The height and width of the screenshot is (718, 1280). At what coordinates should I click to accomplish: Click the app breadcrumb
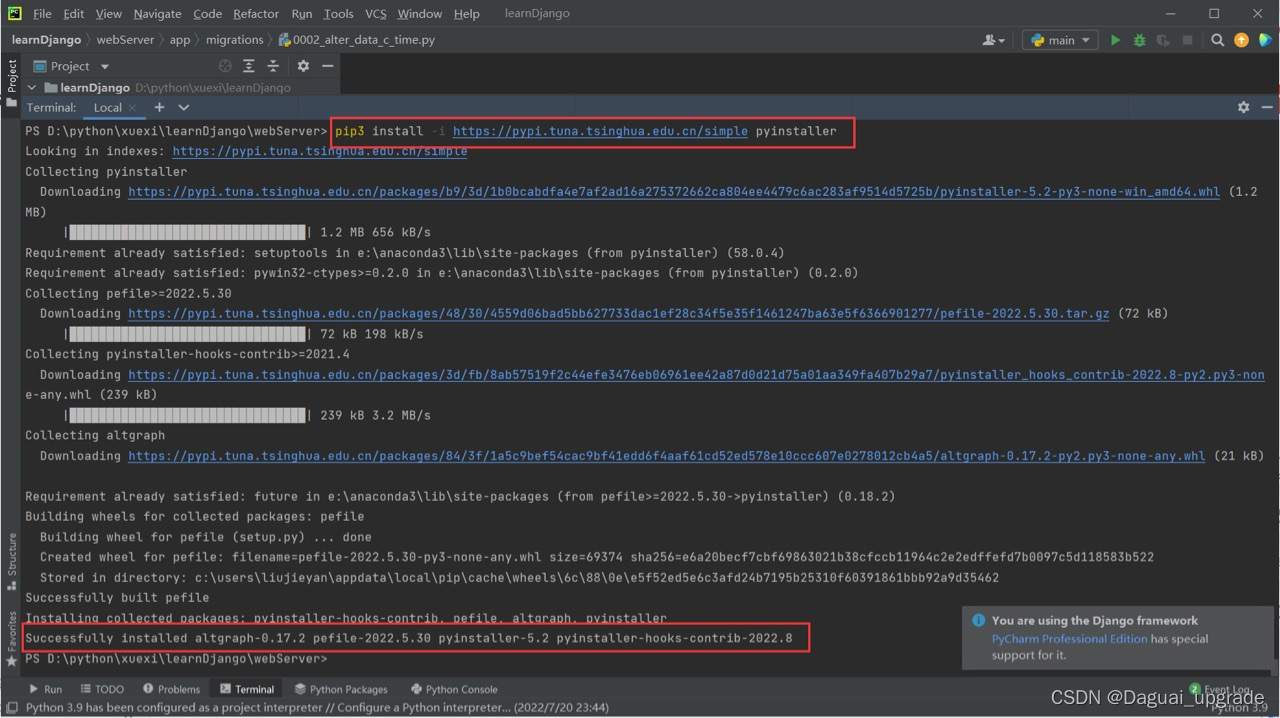[180, 40]
